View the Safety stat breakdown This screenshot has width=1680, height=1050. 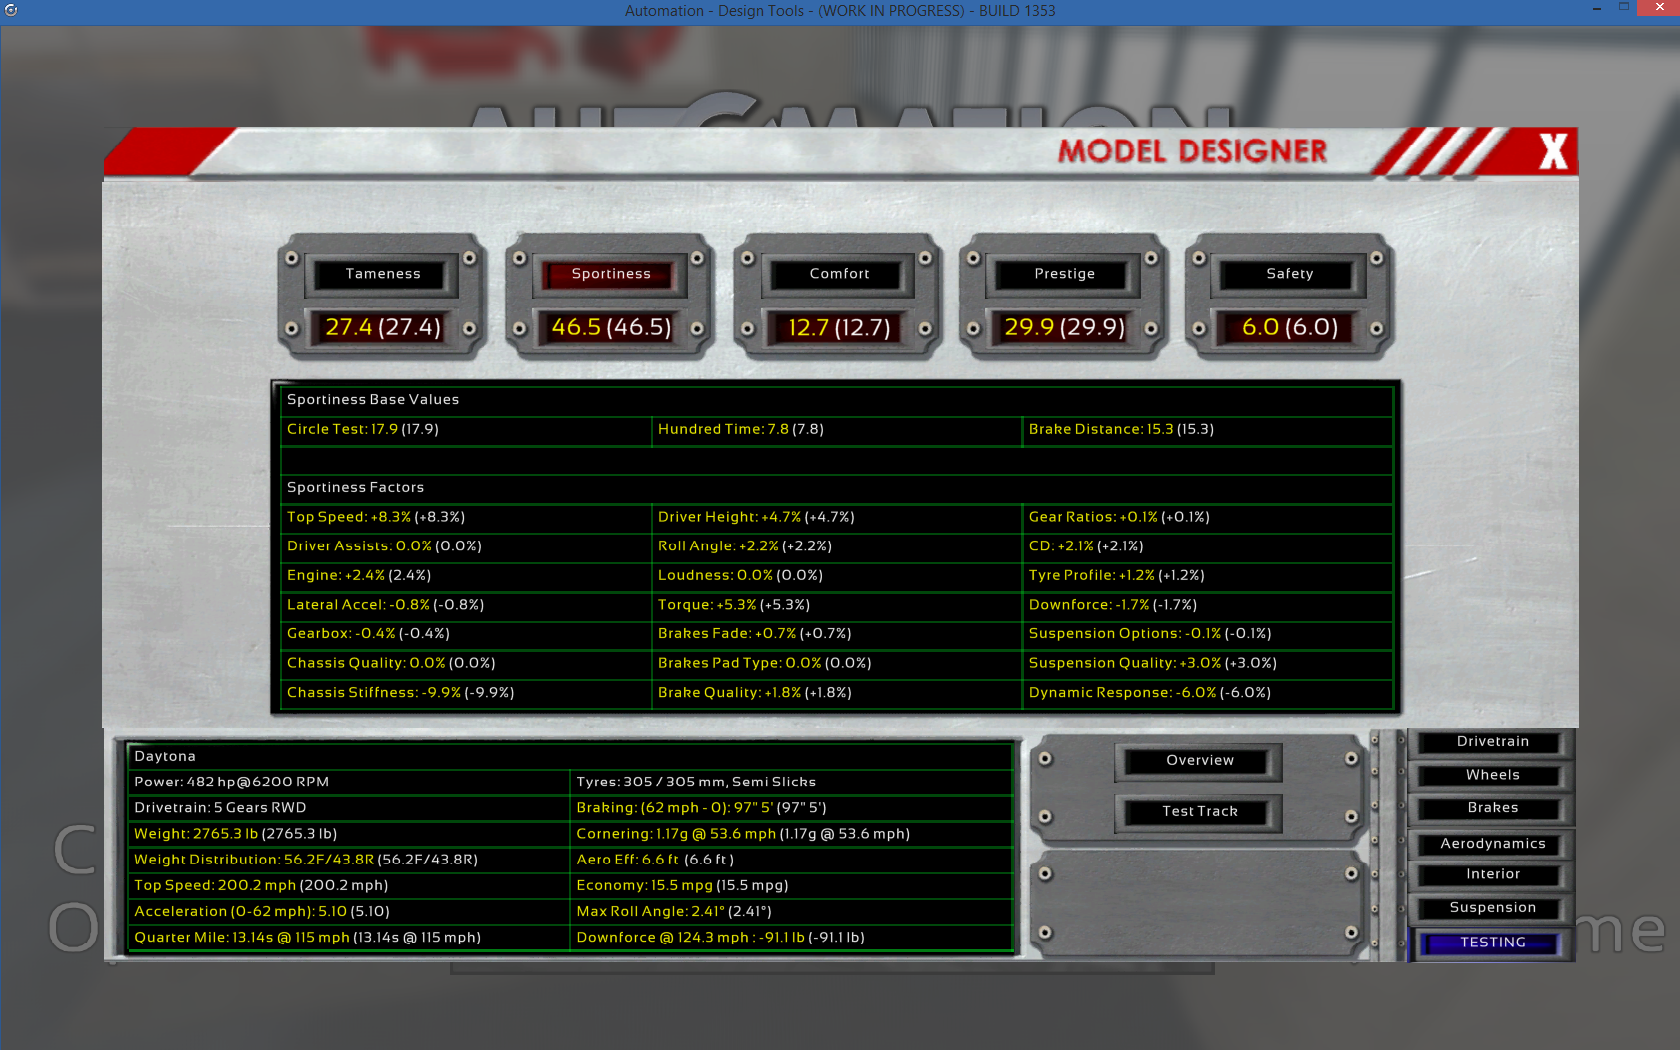pos(1289,274)
